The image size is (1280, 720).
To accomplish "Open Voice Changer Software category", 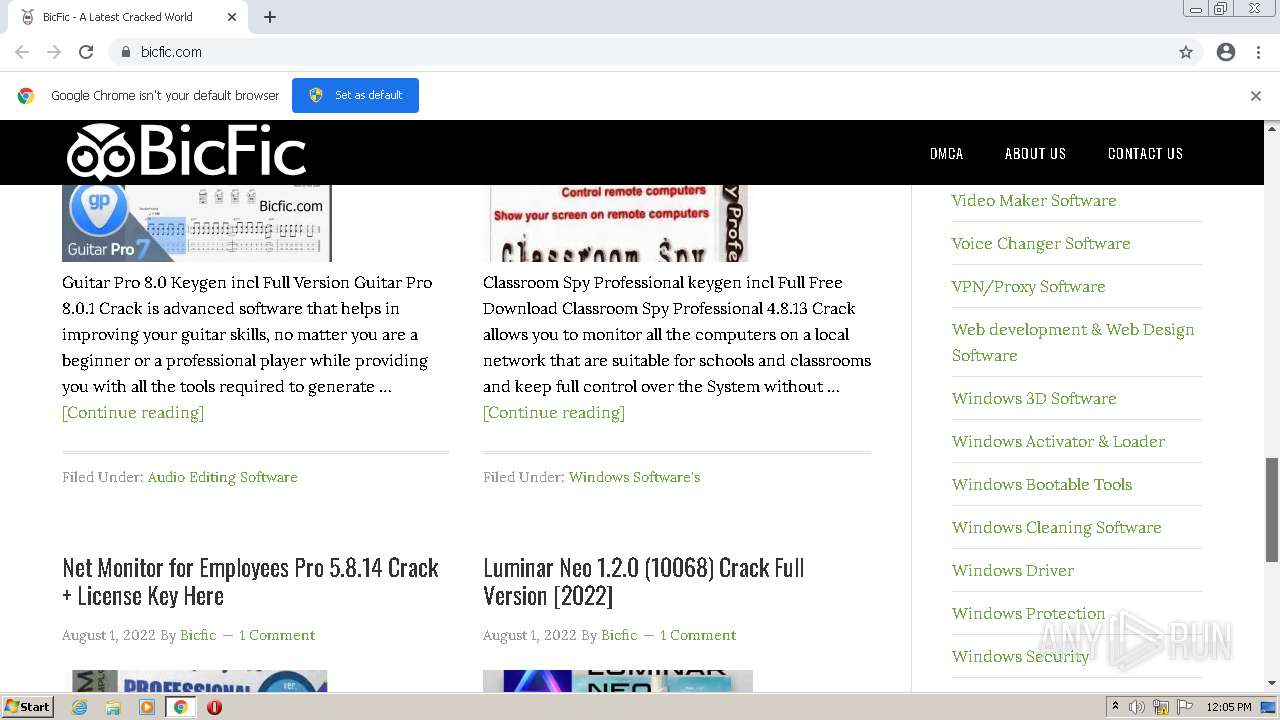I will pyautogui.click(x=1041, y=243).
